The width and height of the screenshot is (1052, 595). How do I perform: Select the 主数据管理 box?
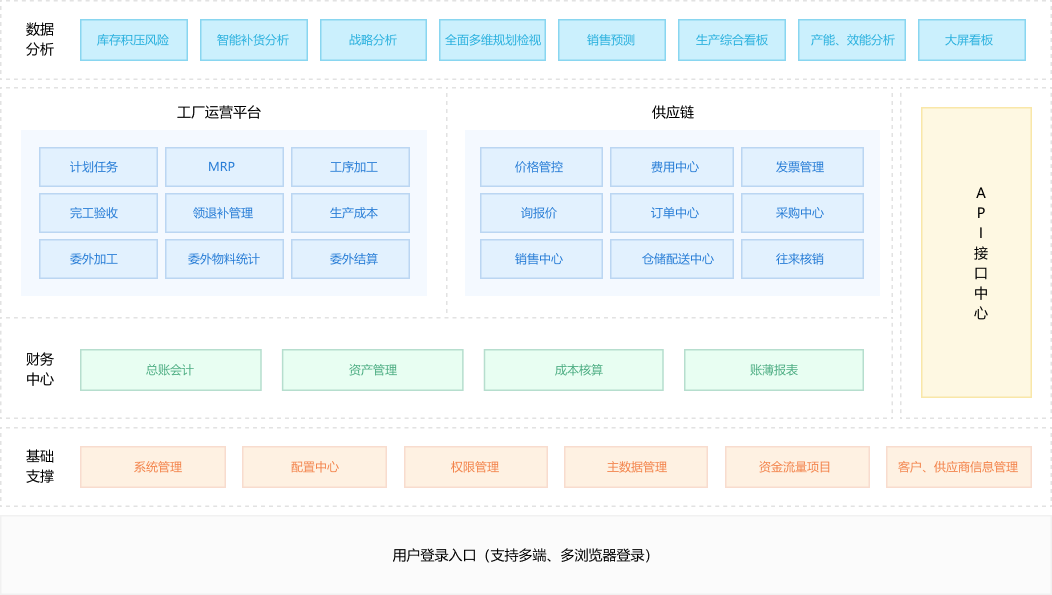click(636, 467)
